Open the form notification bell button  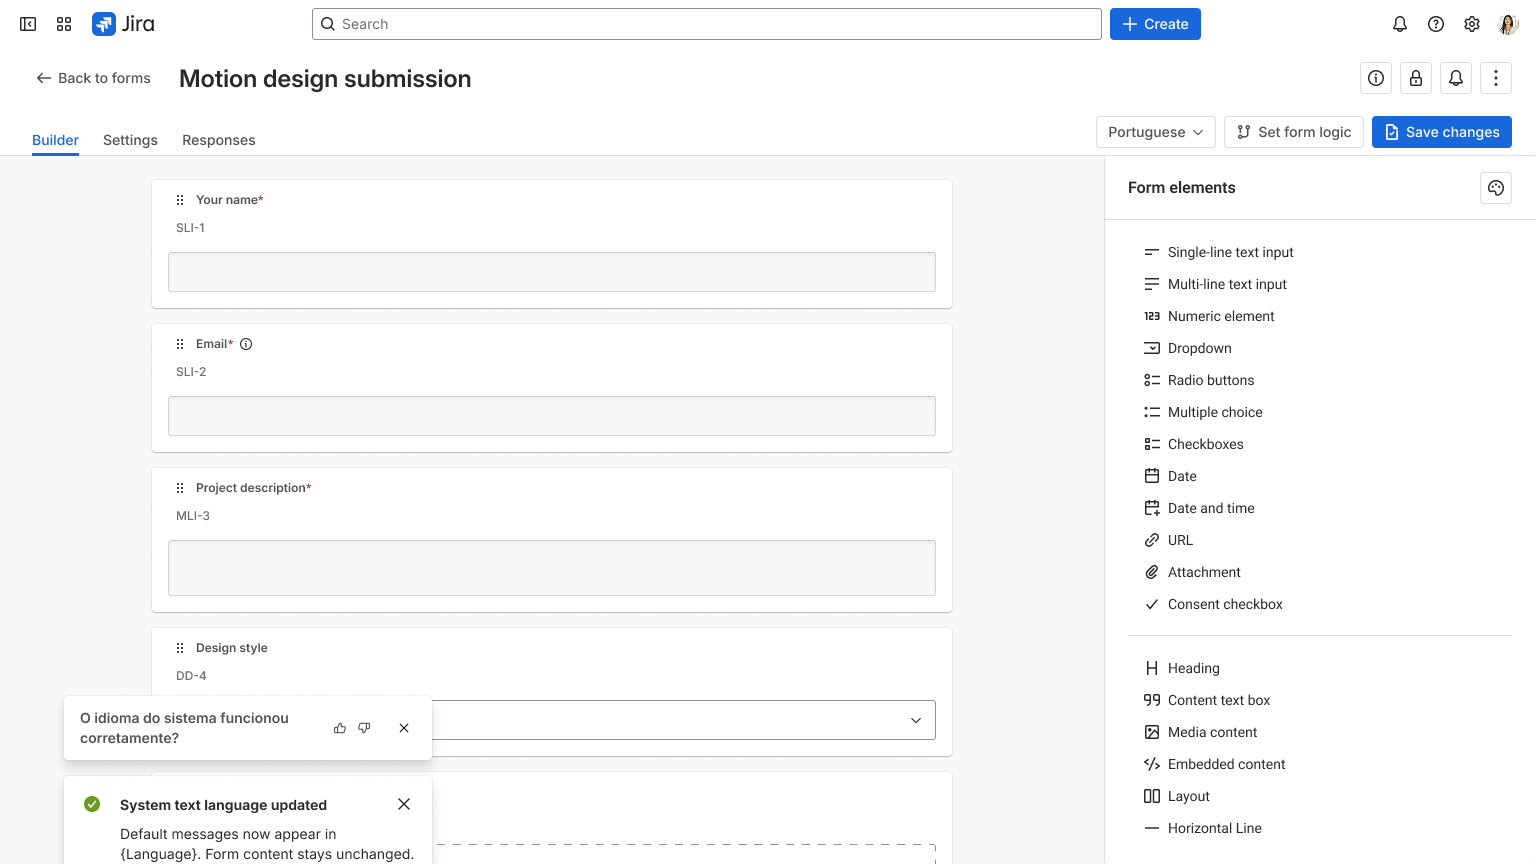click(1456, 78)
